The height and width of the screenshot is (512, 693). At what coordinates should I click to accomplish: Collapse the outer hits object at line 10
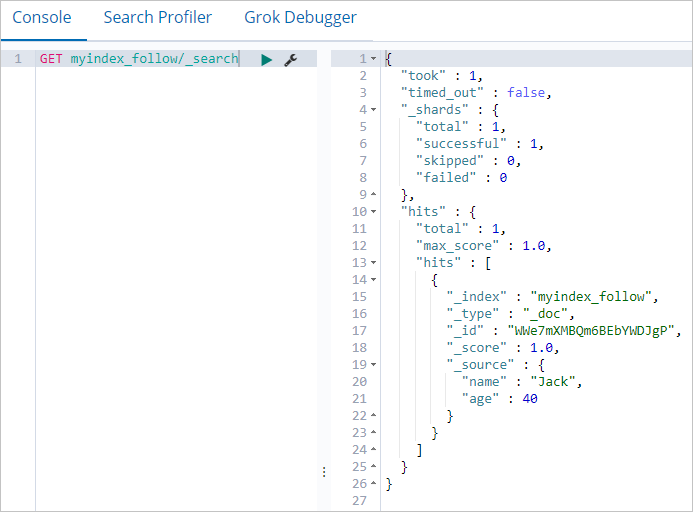(373, 211)
